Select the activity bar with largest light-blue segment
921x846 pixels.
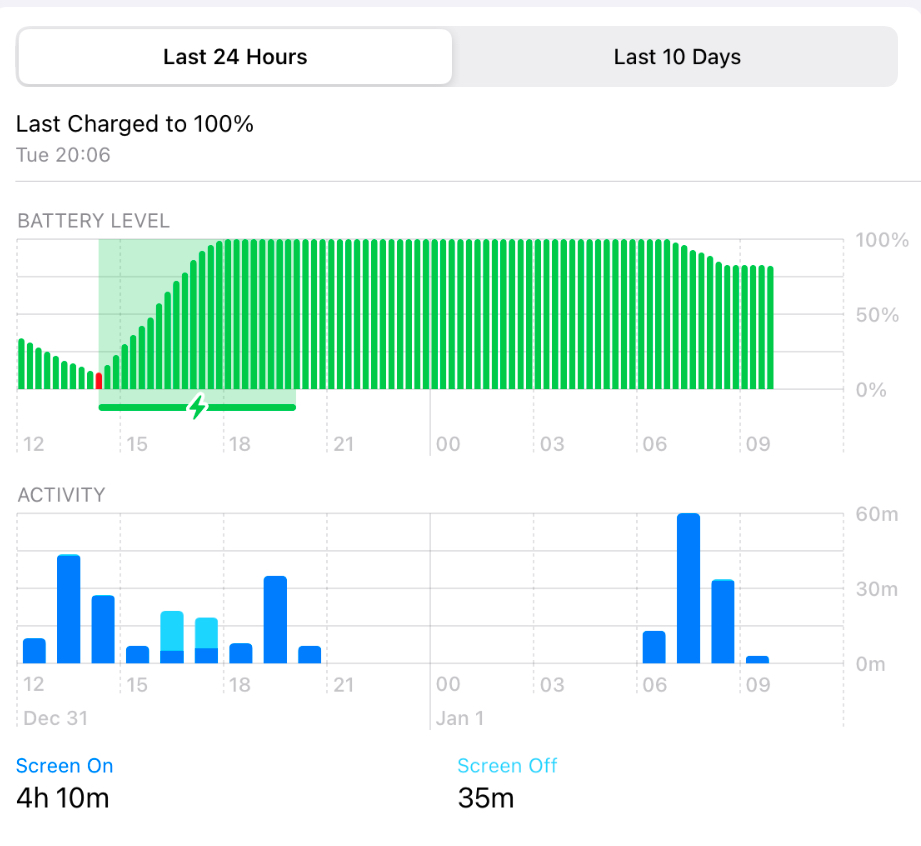coord(172,631)
